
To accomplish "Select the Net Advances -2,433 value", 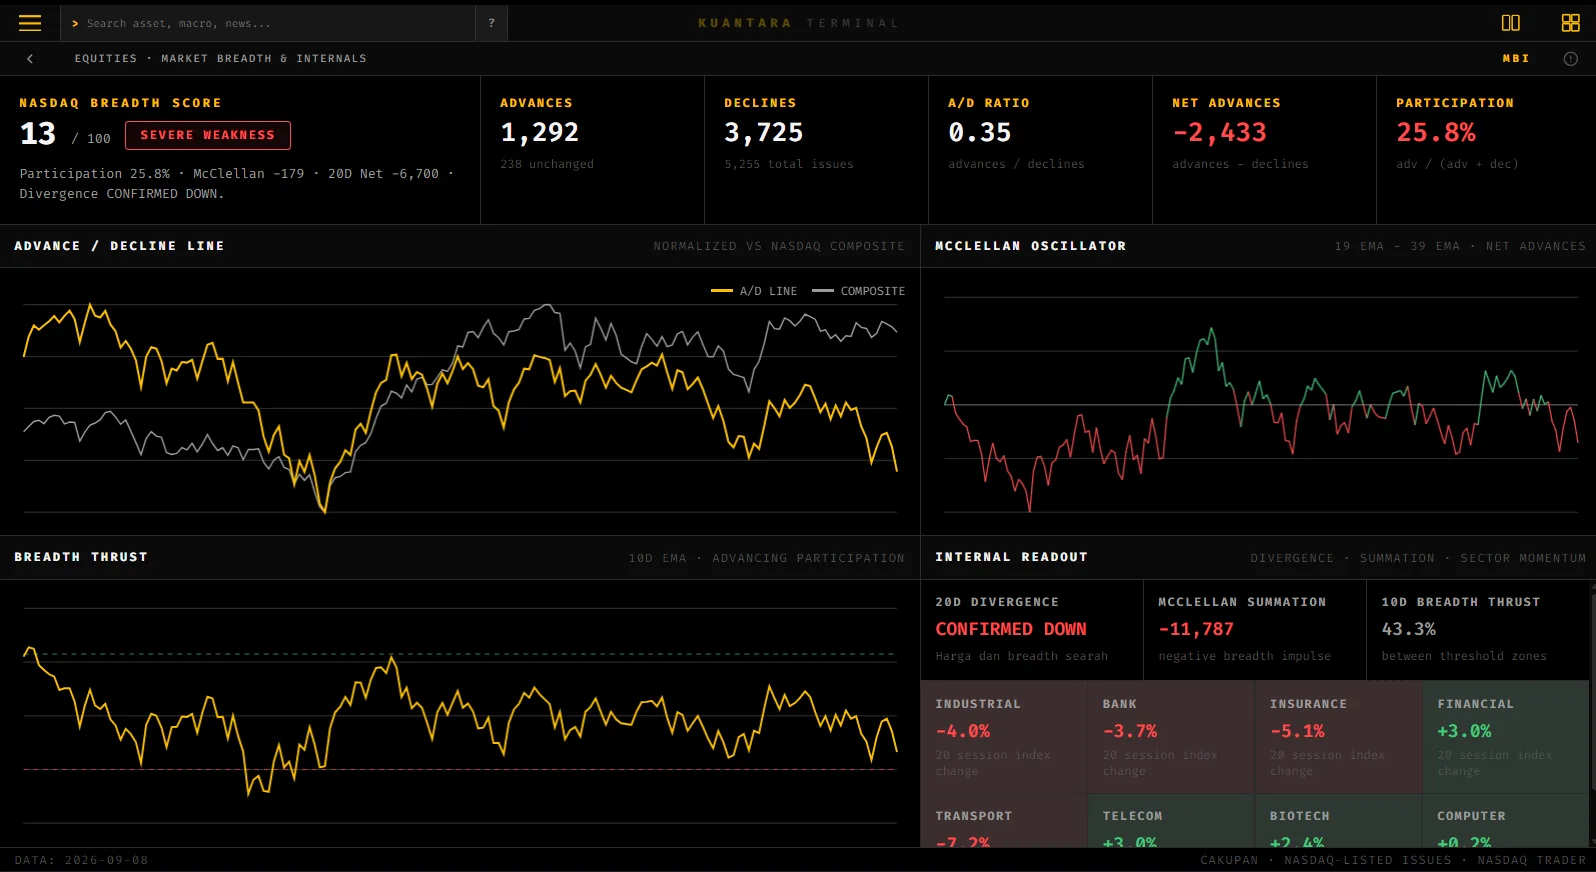I will [1220, 132].
